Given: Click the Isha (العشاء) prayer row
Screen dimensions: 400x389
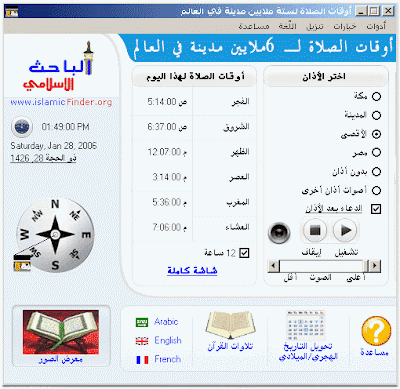Looking at the screenshot, I should 195,227.
